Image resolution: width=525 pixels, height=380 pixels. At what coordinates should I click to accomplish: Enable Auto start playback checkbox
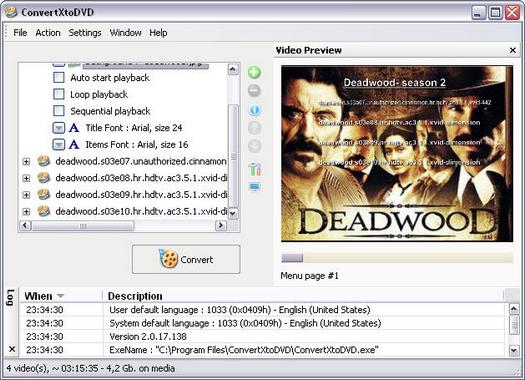pos(59,78)
